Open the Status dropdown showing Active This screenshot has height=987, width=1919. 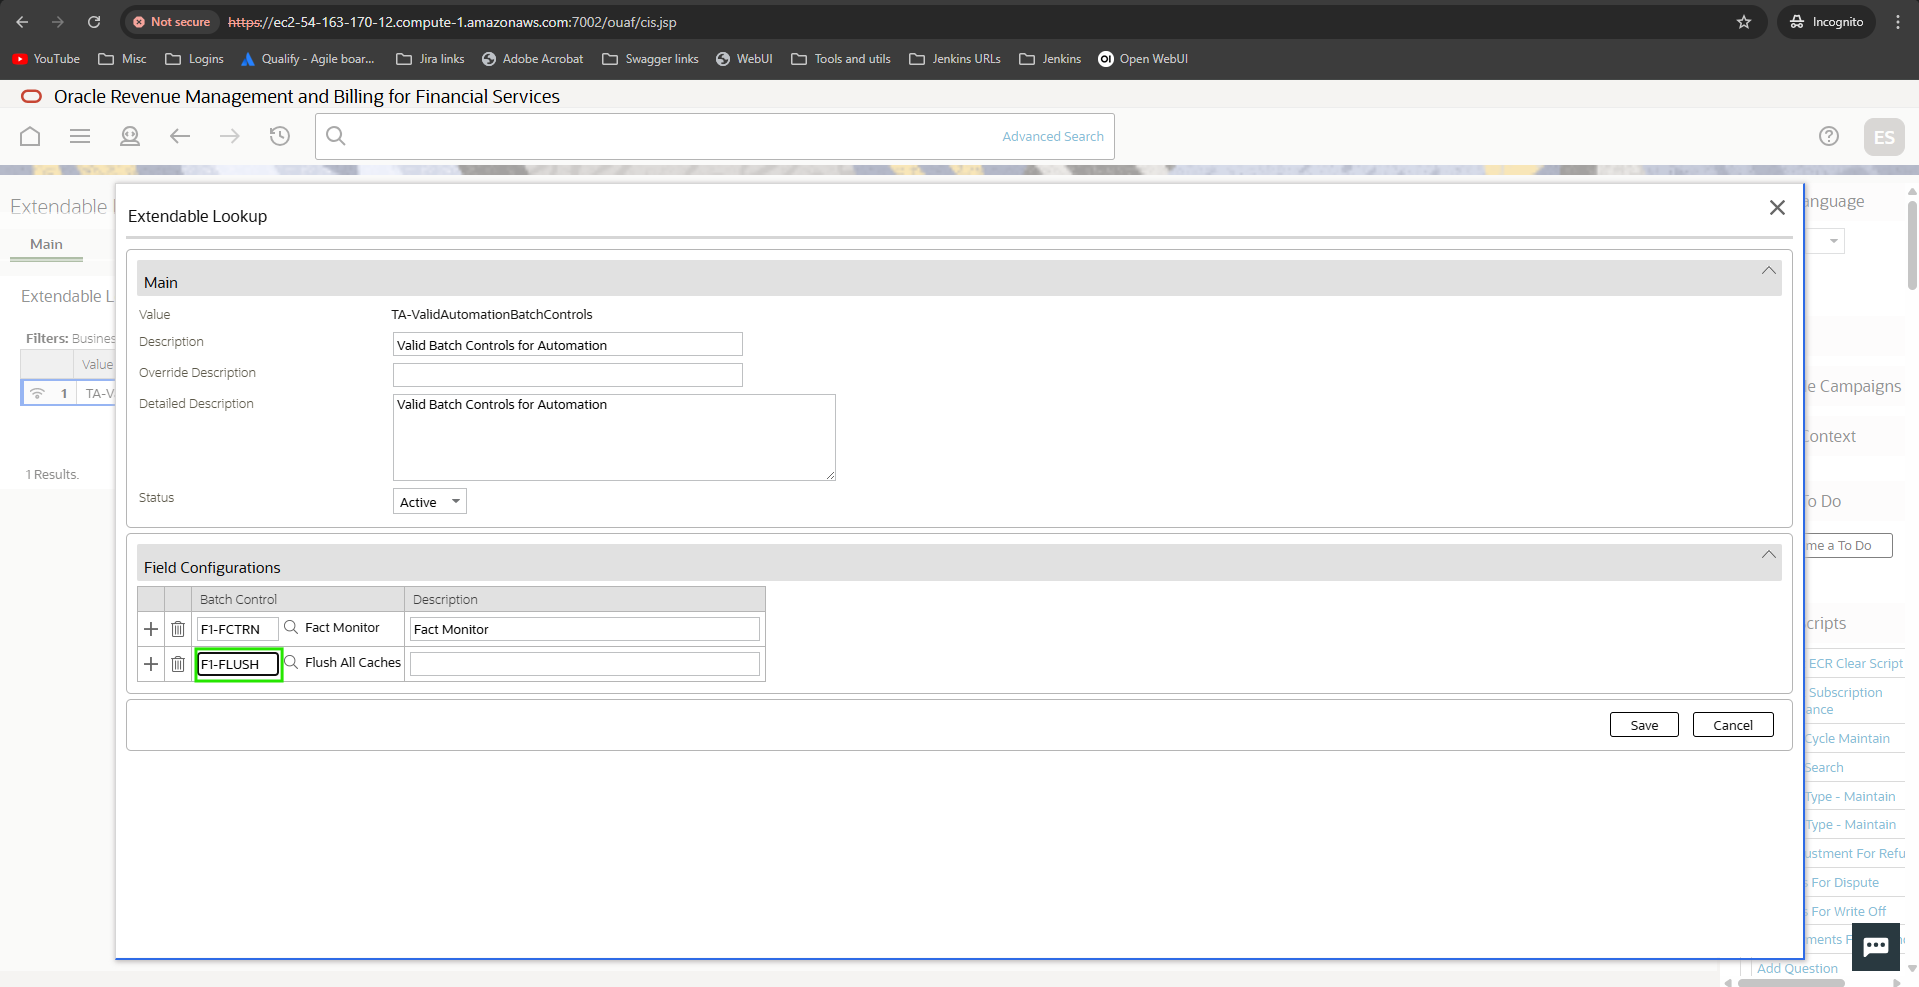coord(429,502)
